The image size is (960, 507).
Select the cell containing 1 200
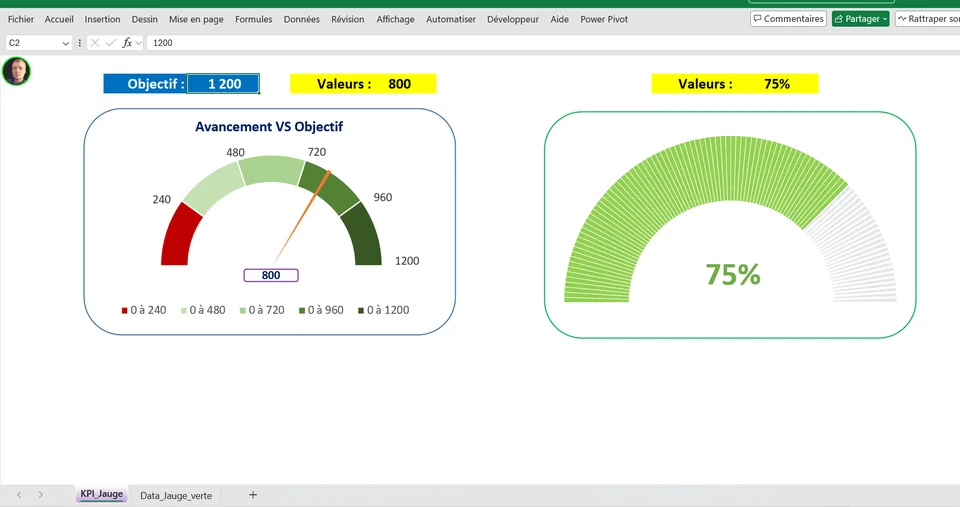click(223, 84)
